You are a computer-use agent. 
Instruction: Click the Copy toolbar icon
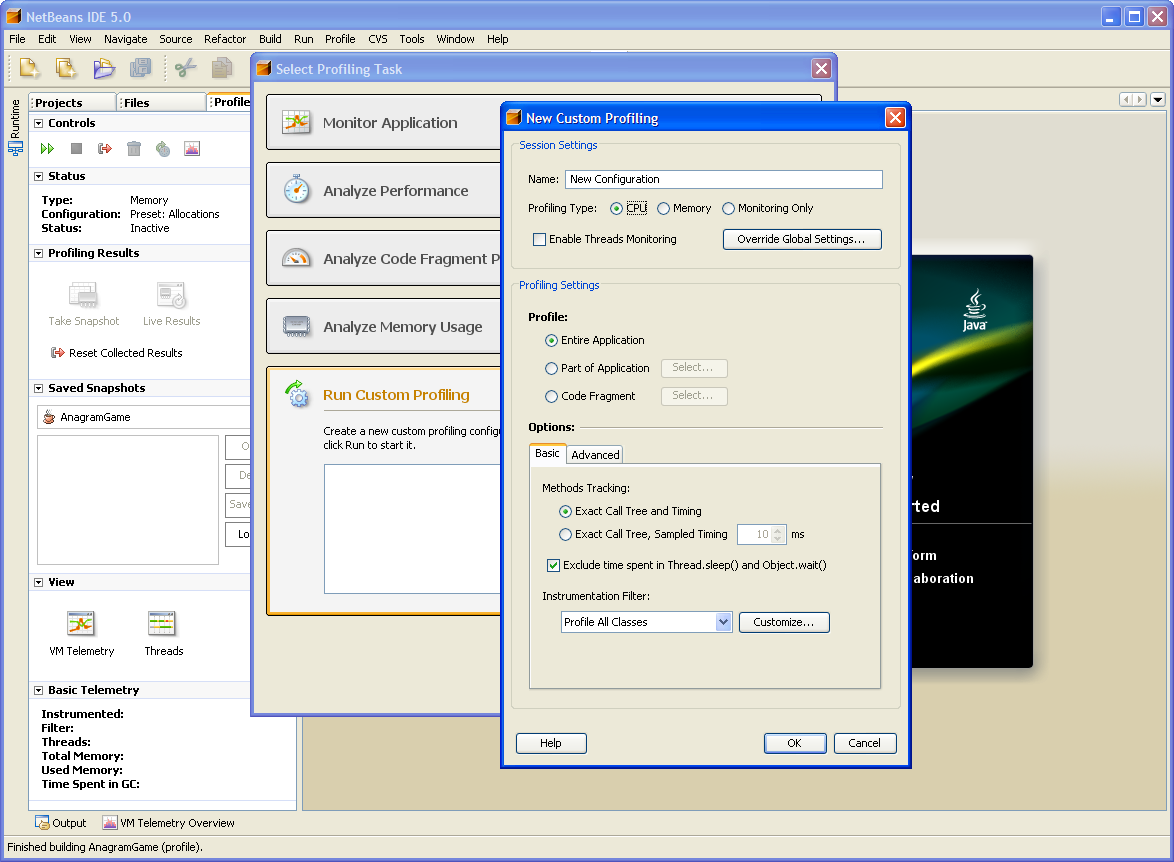(222, 68)
